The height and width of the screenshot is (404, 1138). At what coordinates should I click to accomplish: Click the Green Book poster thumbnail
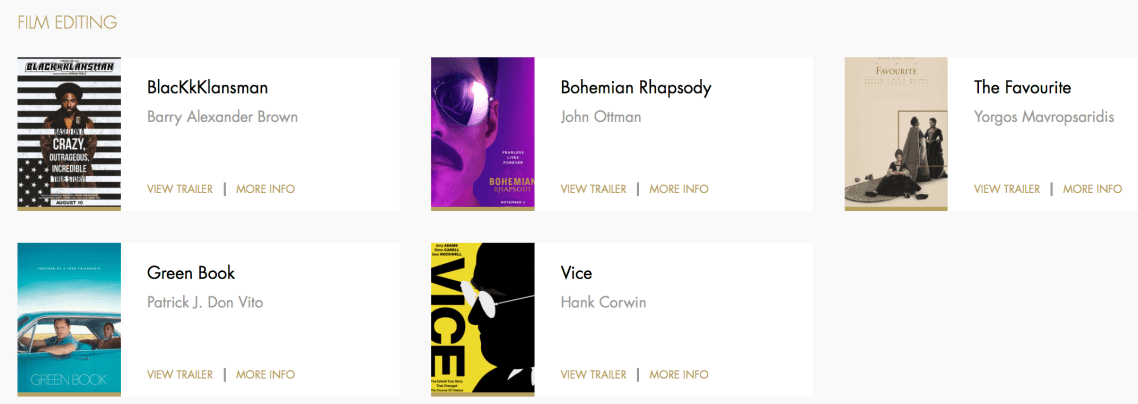pos(69,319)
